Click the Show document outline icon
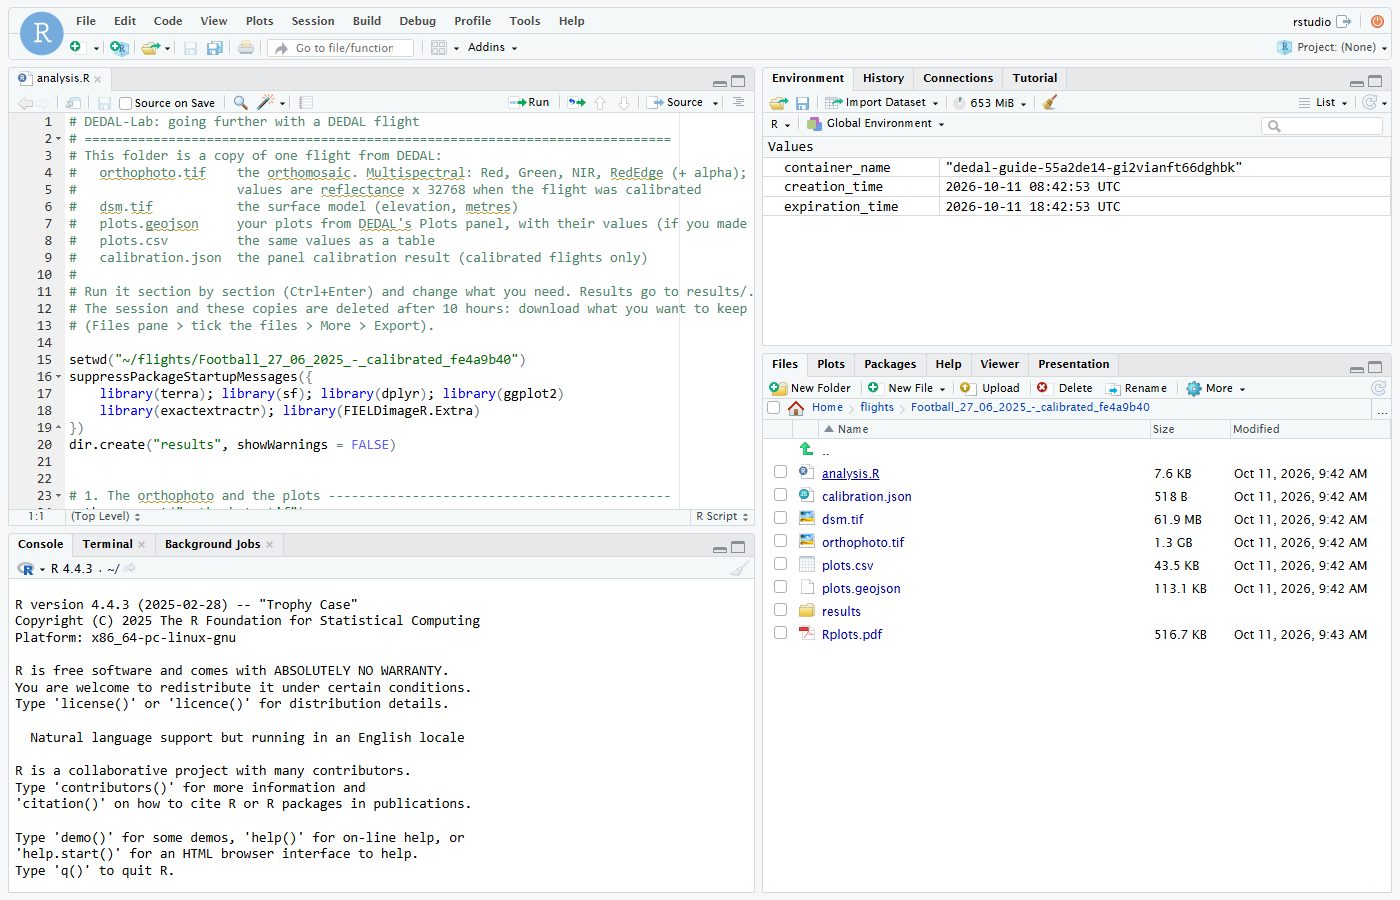 (738, 102)
